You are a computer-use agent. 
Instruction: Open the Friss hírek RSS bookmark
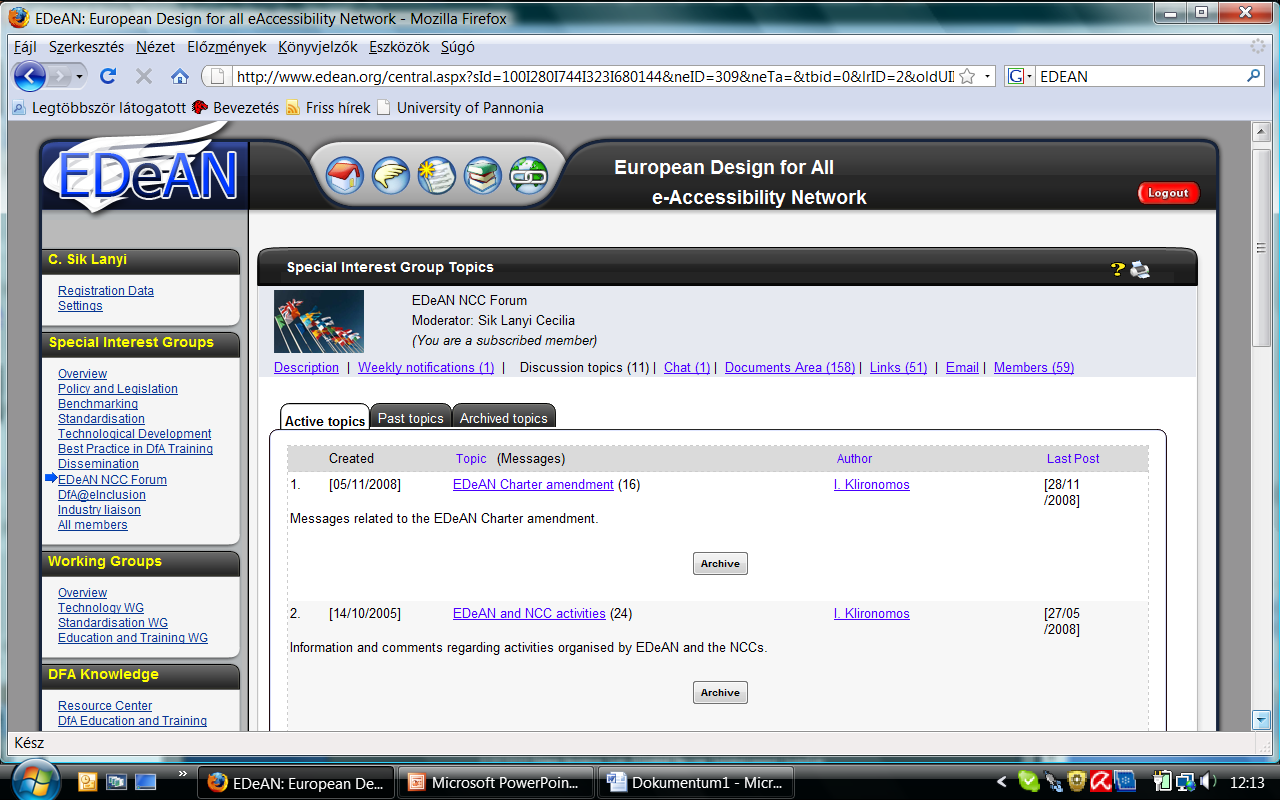pyautogui.click(x=328, y=107)
